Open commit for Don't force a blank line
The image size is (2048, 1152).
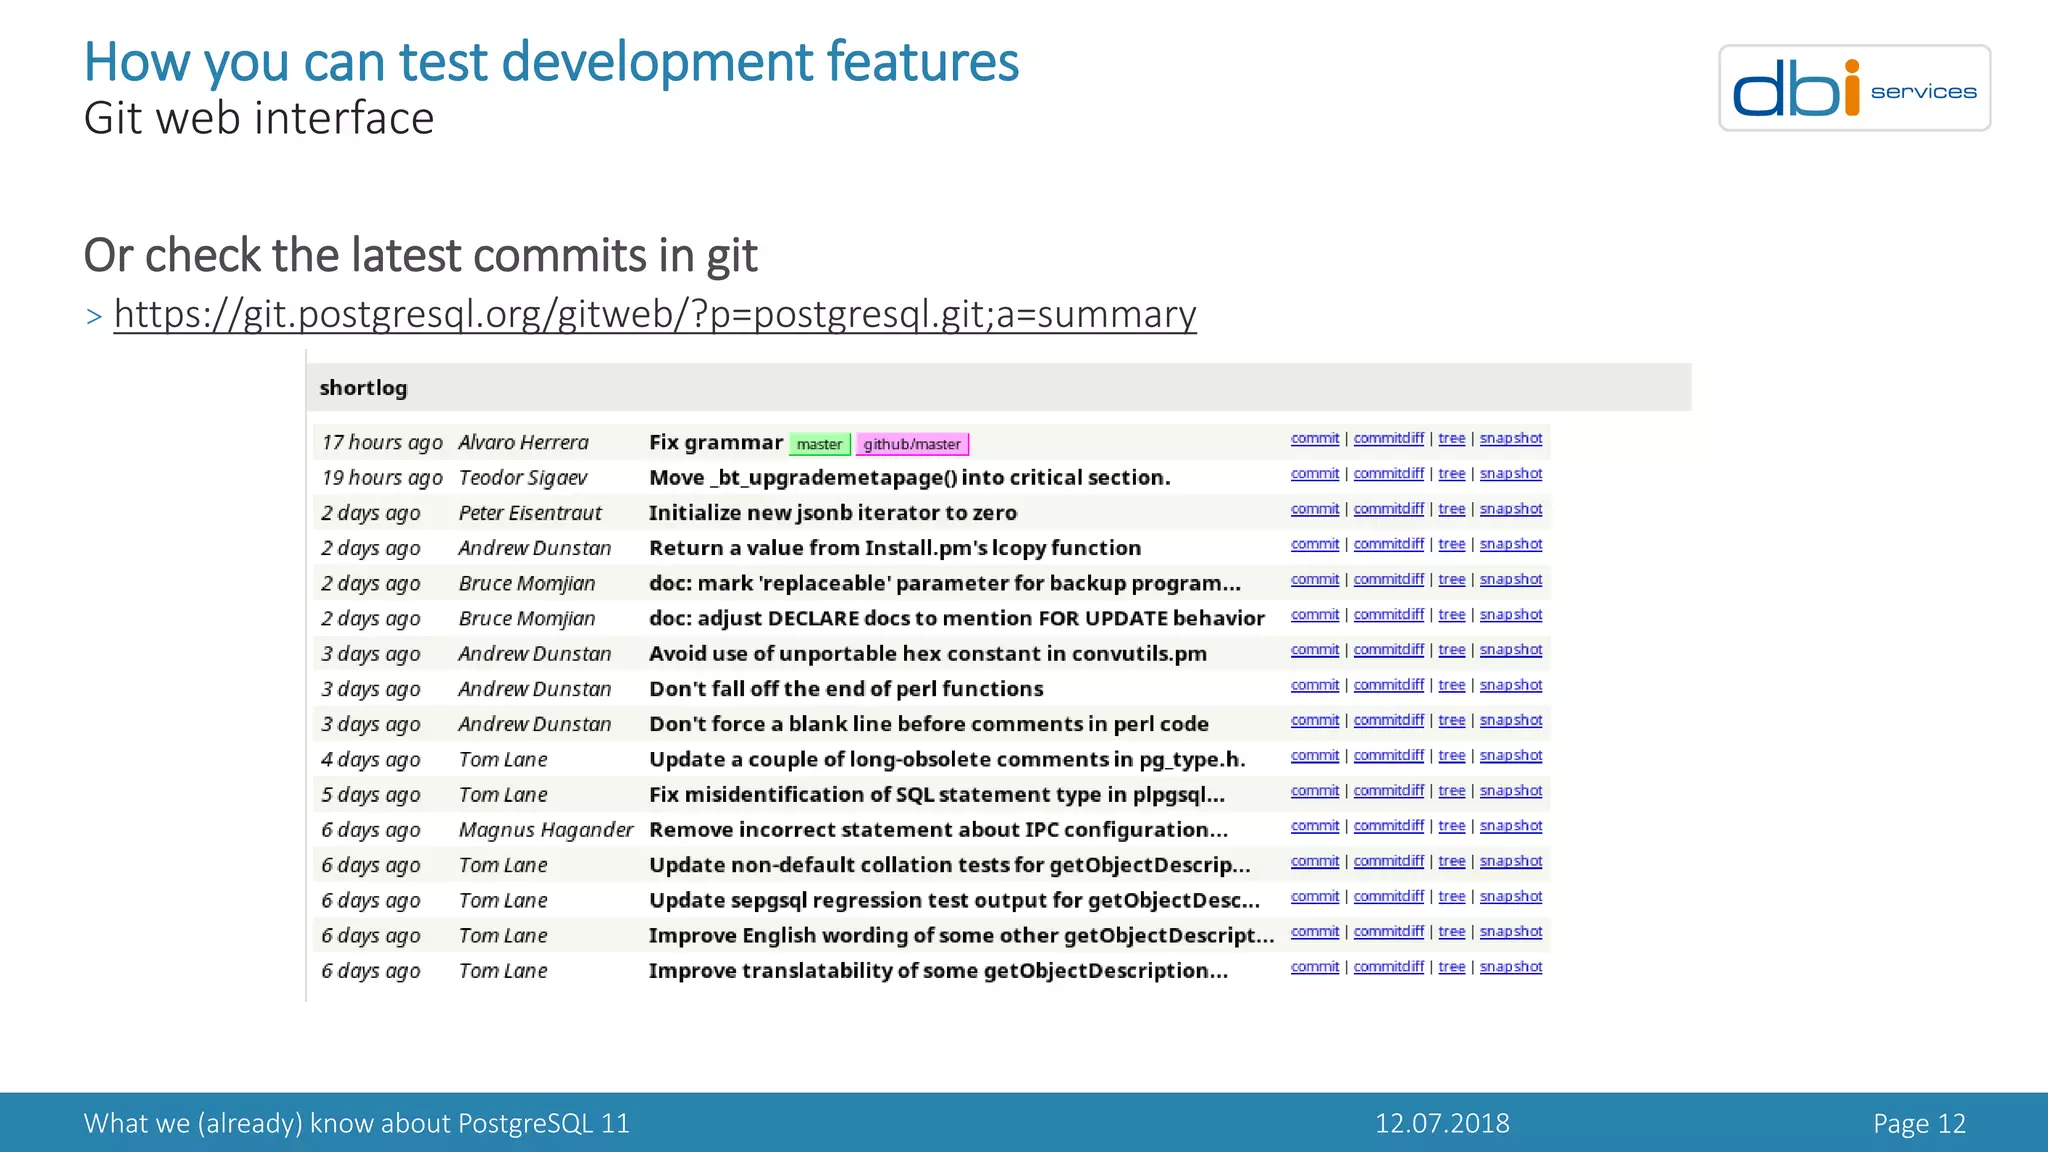tap(1314, 720)
